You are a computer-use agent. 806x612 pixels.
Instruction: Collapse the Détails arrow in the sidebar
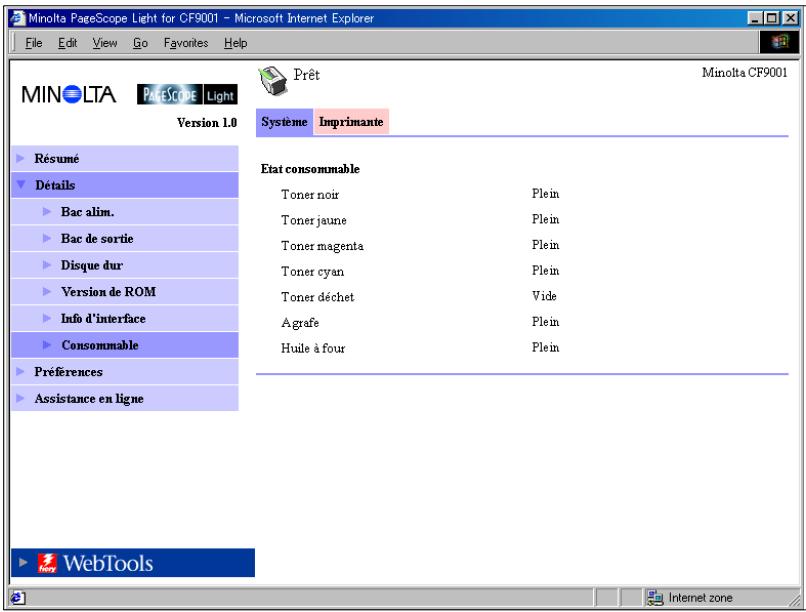[21, 184]
